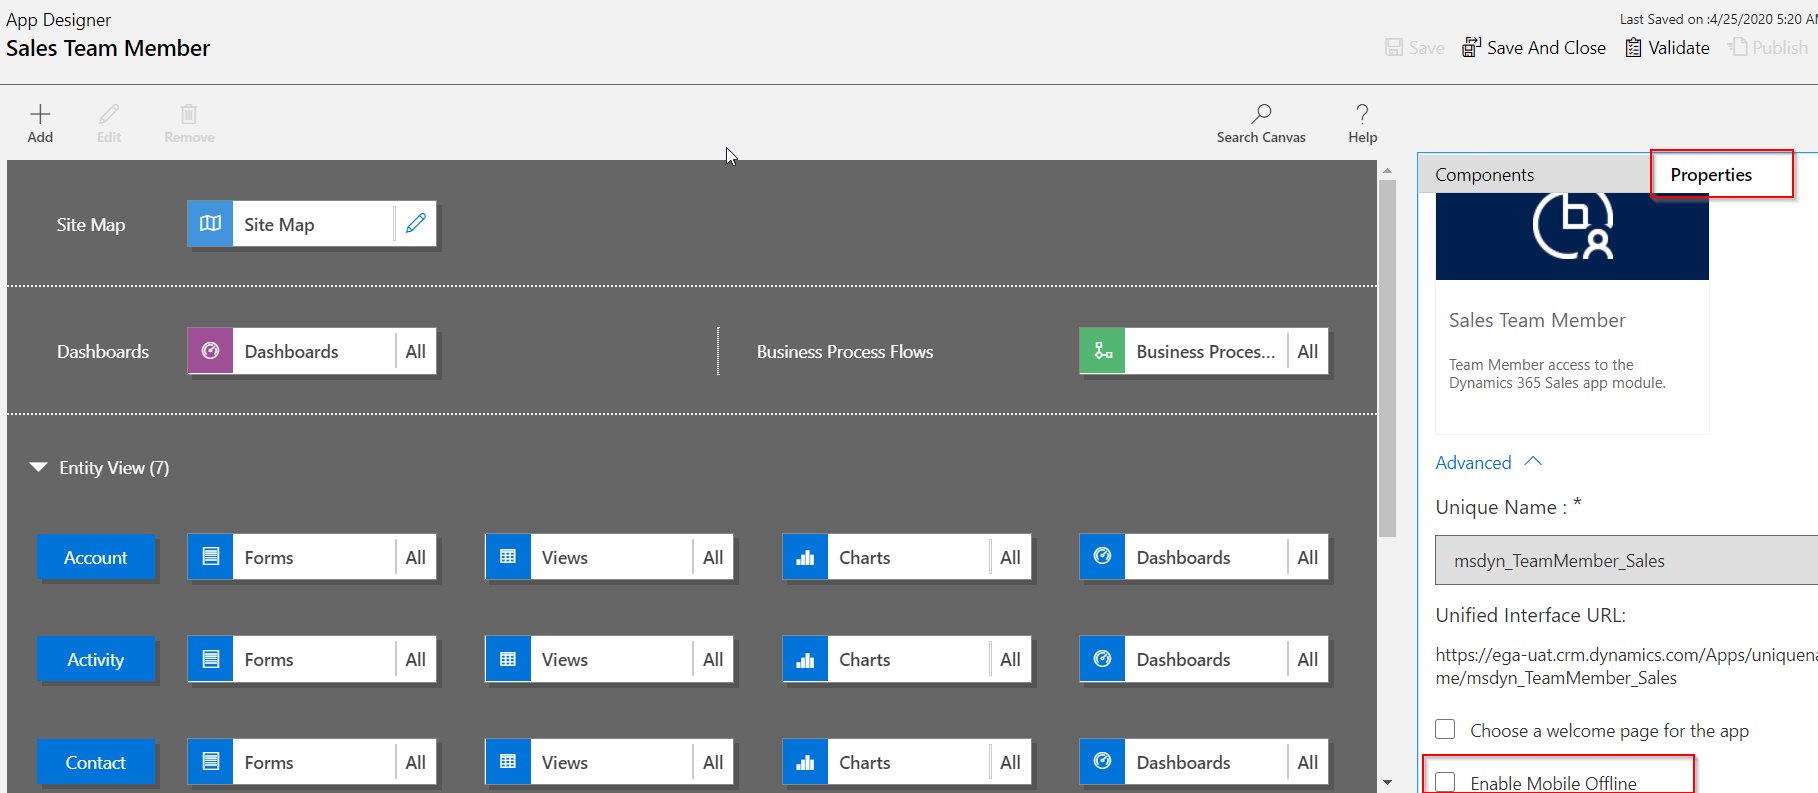
Task: Click scrollbar down arrow on canvas
Action: (x=1387, y=782)
